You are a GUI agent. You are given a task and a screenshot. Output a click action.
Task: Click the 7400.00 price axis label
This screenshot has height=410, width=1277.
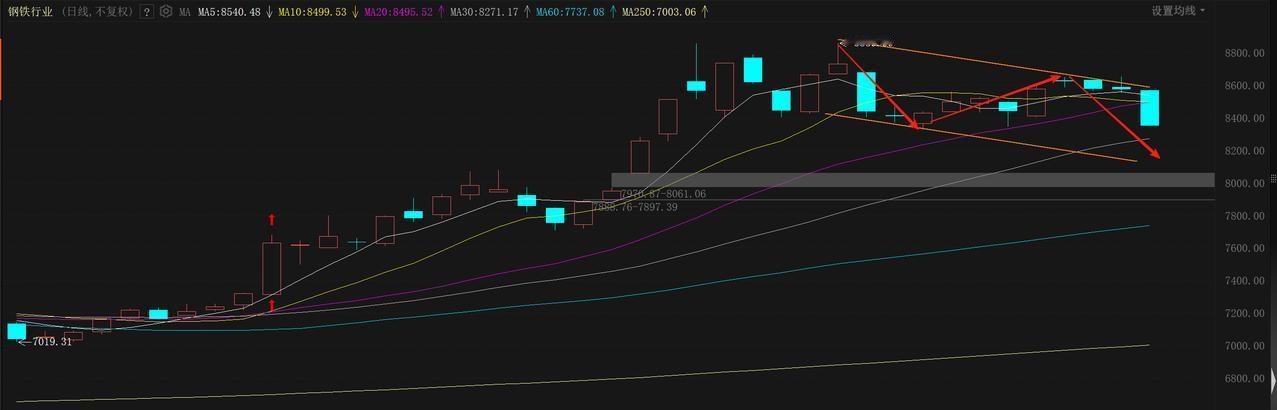(x=1243, y=281)
